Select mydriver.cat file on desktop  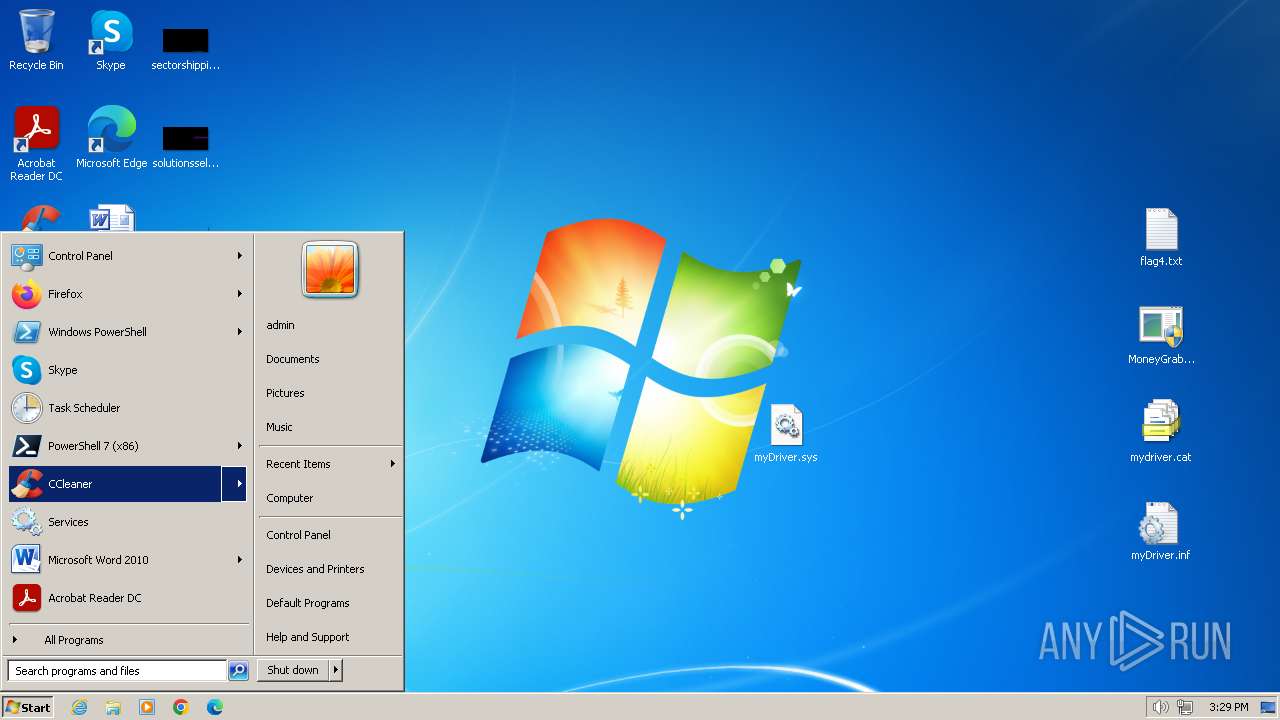[x=1161, y=433]
